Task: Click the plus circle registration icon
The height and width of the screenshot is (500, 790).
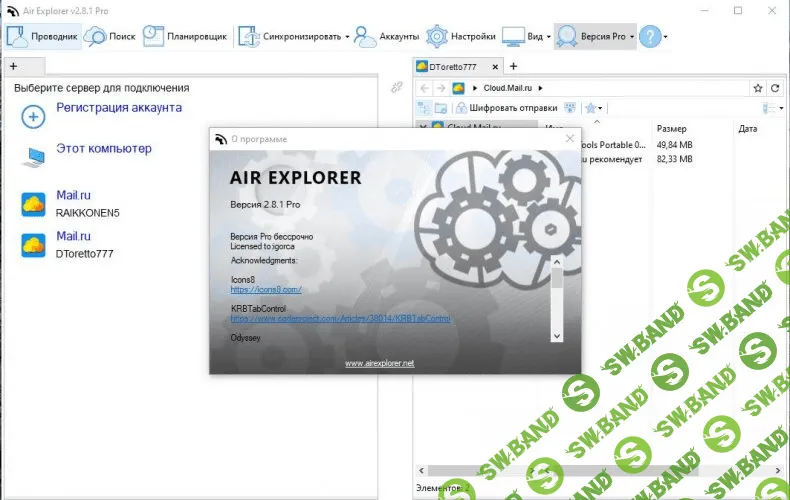Action: point(33,117)
